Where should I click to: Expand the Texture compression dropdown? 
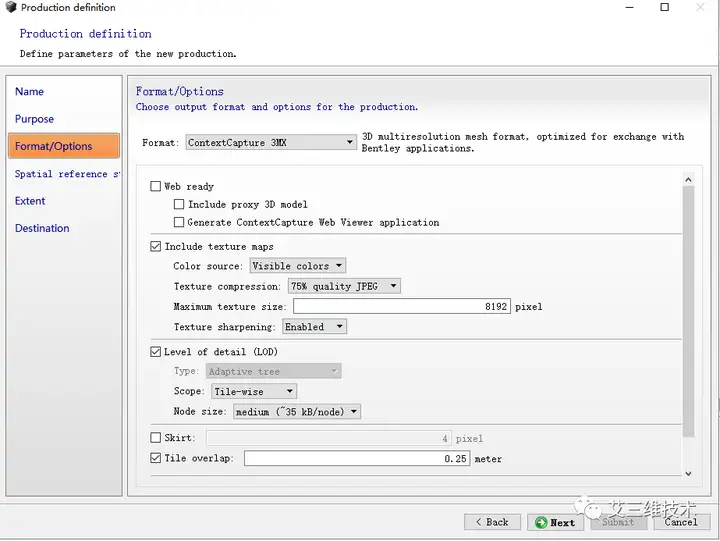click(x=344, y=286)
